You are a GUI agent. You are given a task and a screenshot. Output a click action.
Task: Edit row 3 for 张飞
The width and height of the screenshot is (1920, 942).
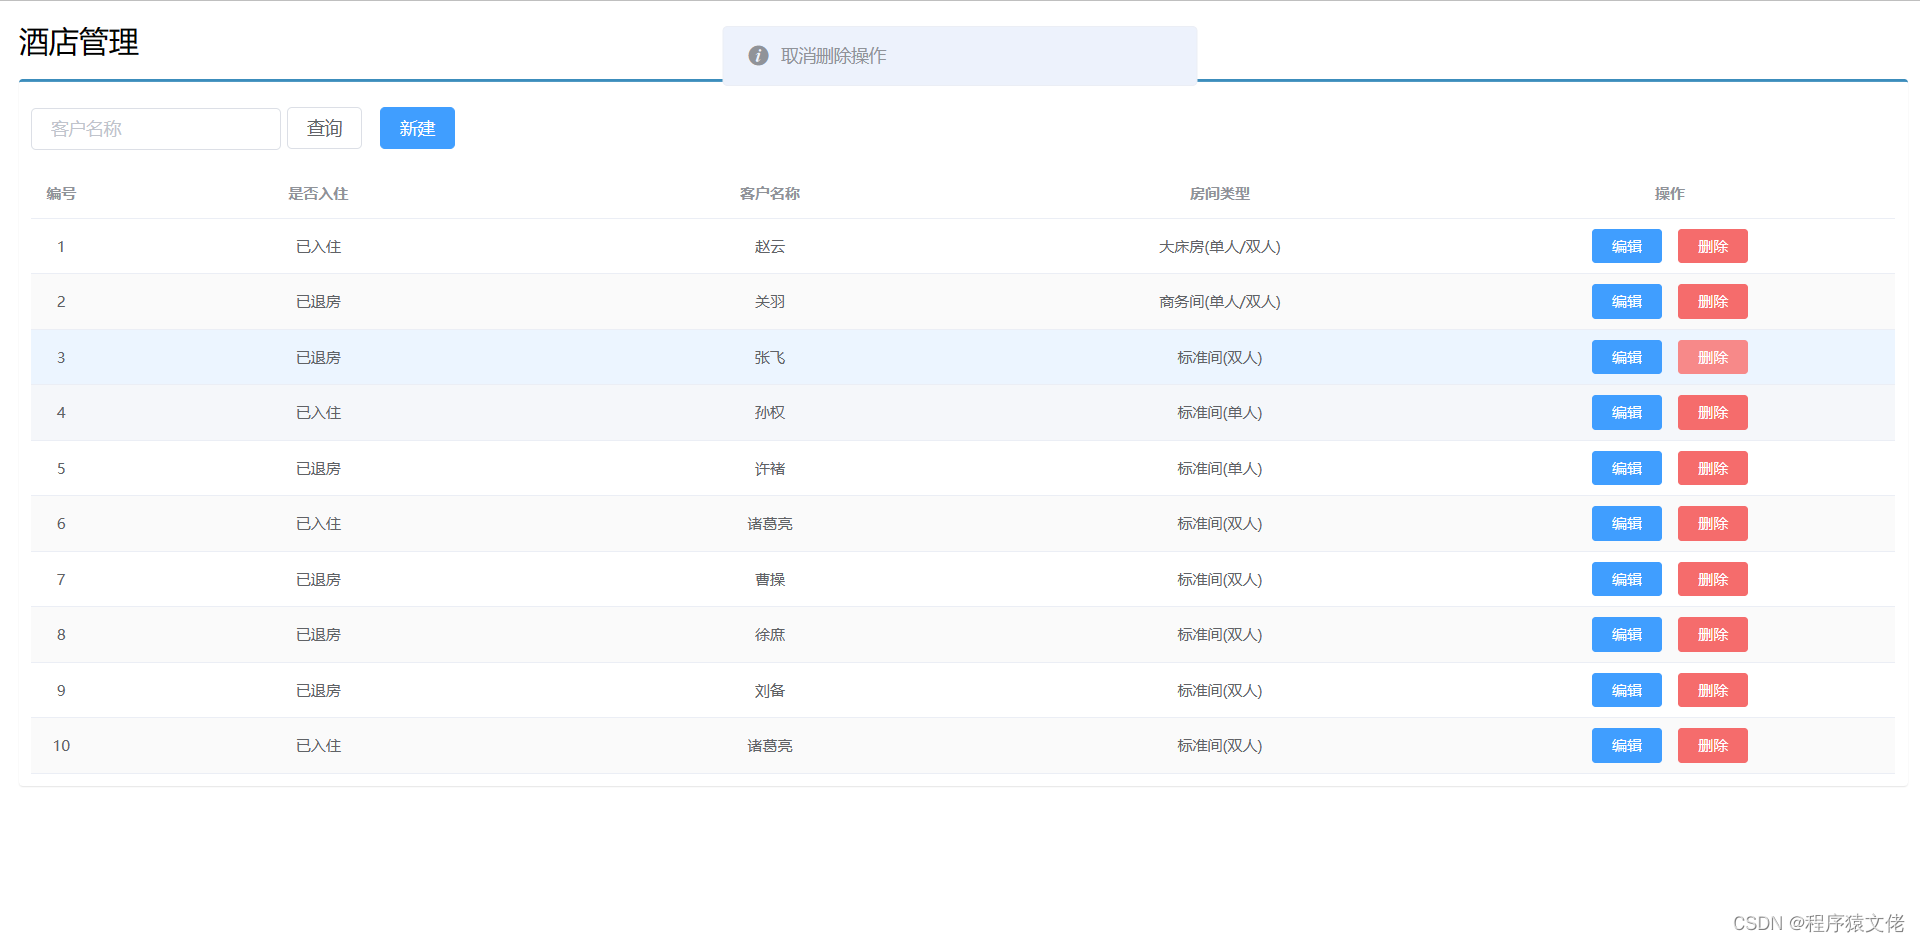tap(1626, 357)
